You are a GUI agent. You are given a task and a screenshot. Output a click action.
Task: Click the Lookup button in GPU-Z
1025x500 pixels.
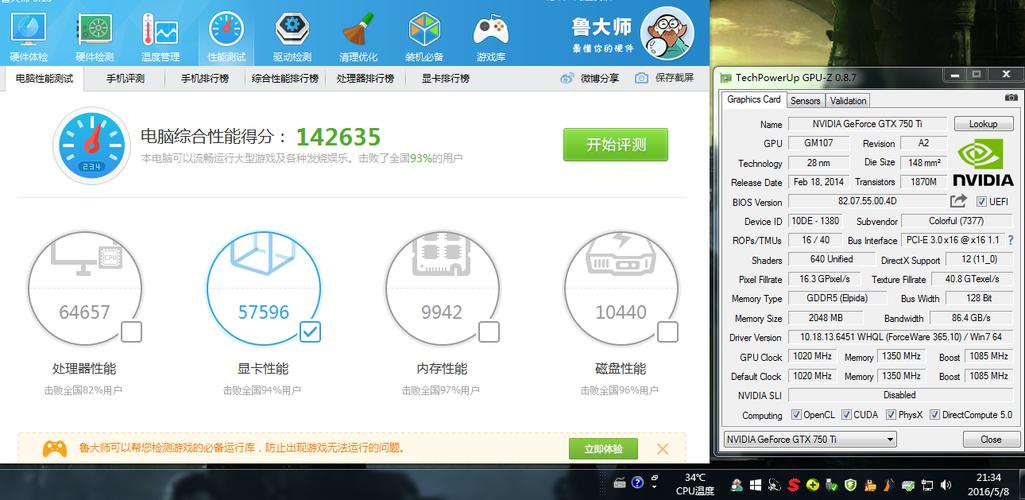click(x=983, y=124)
